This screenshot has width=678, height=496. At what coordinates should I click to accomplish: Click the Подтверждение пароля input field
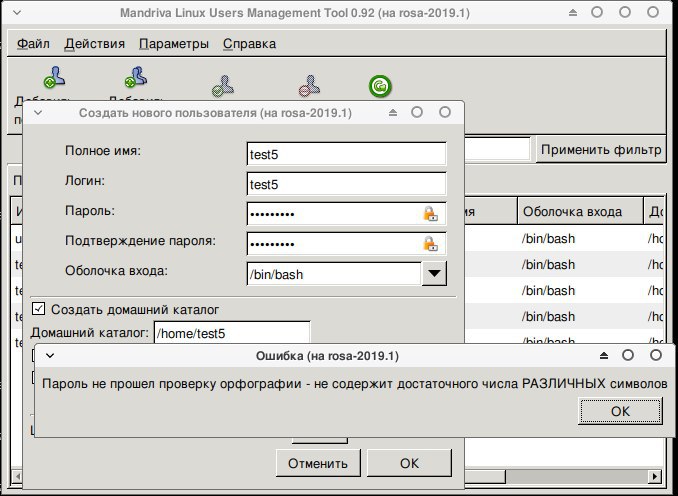click(346, 244)
